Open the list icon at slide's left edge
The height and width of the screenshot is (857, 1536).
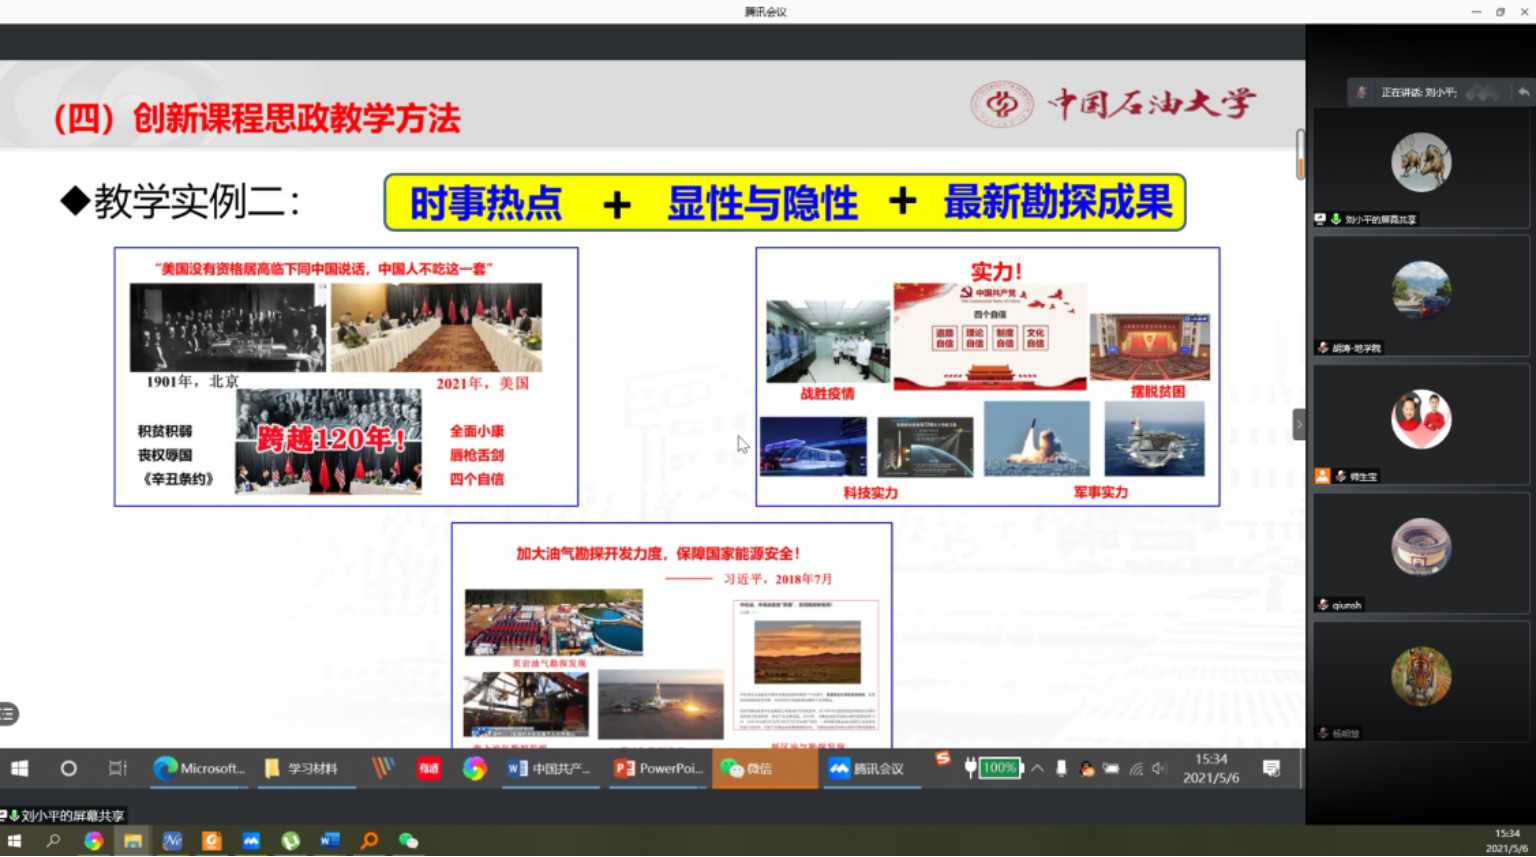9,714
